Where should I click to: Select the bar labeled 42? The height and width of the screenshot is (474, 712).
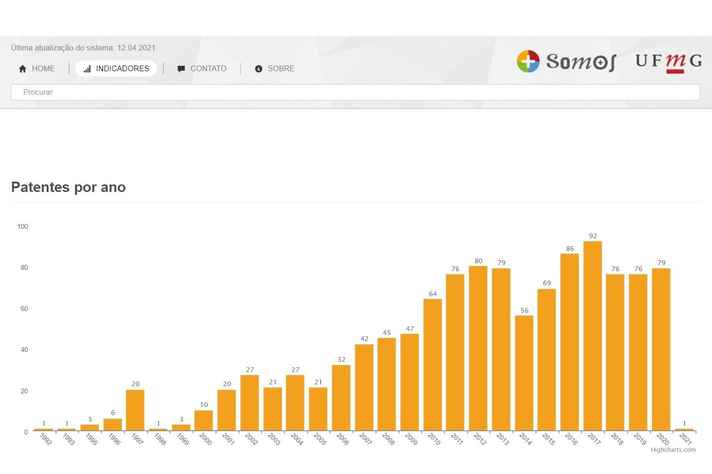tap(364, 387)
